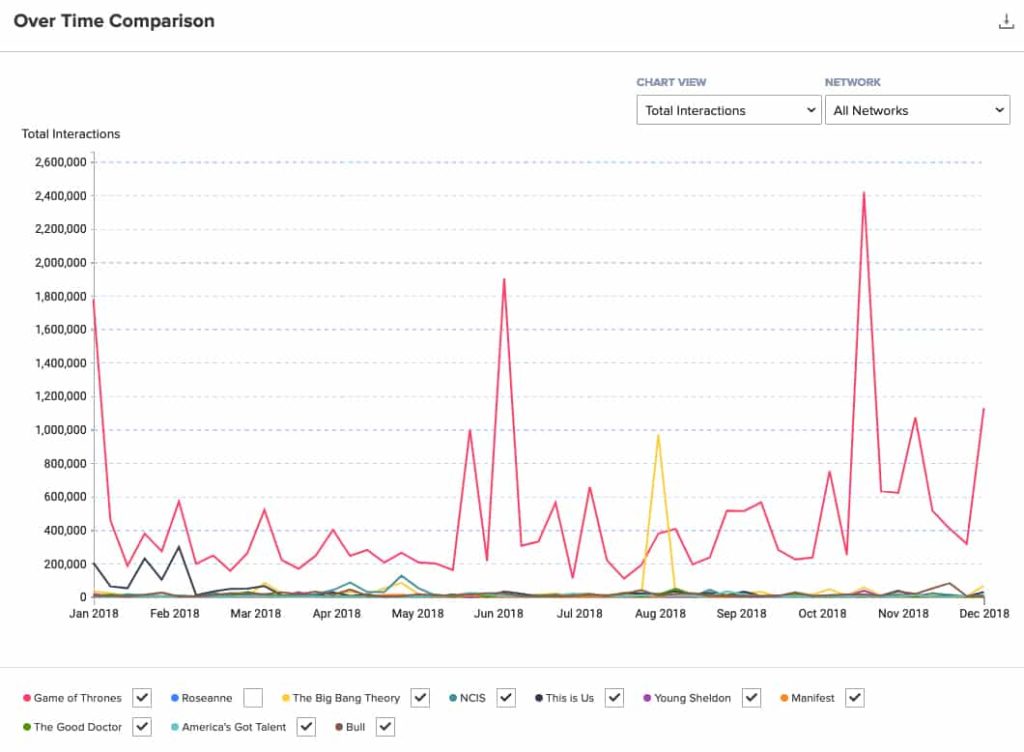Click the Big Bang Theory yellow legend dot
The height and width of the screenshot is (752, 1024).
[285, 698]
